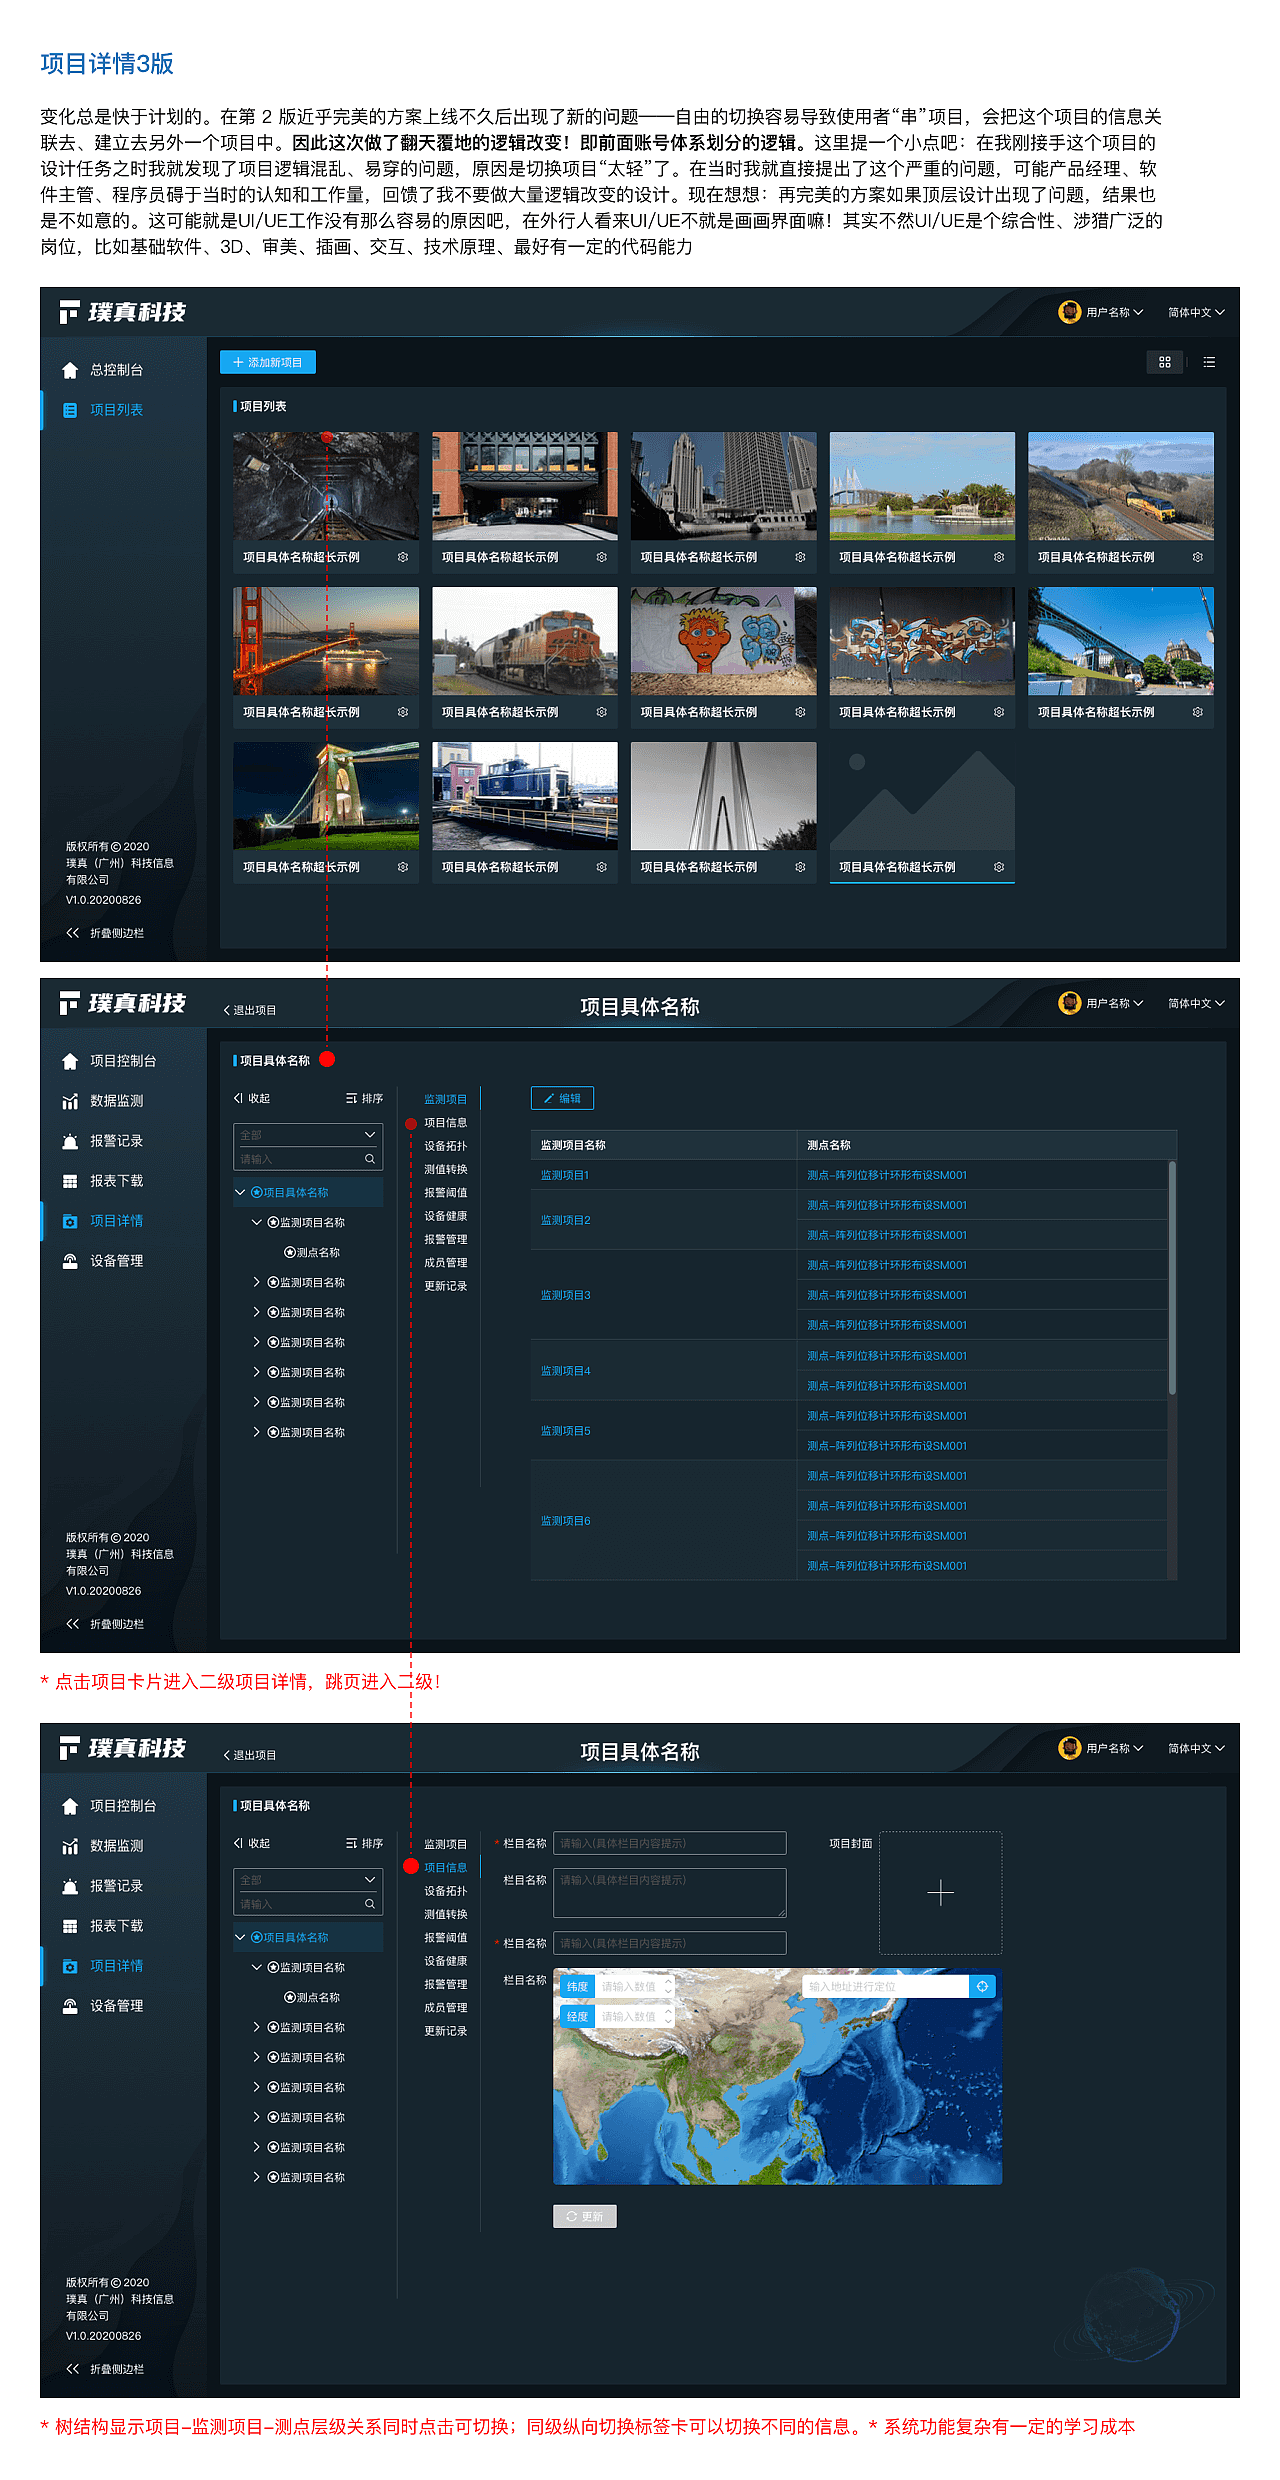Click 报警记录 alarm icon in monitoring table screen
The width and height of the screenshot is (1280, 2480).
[x=70, y=1141]
